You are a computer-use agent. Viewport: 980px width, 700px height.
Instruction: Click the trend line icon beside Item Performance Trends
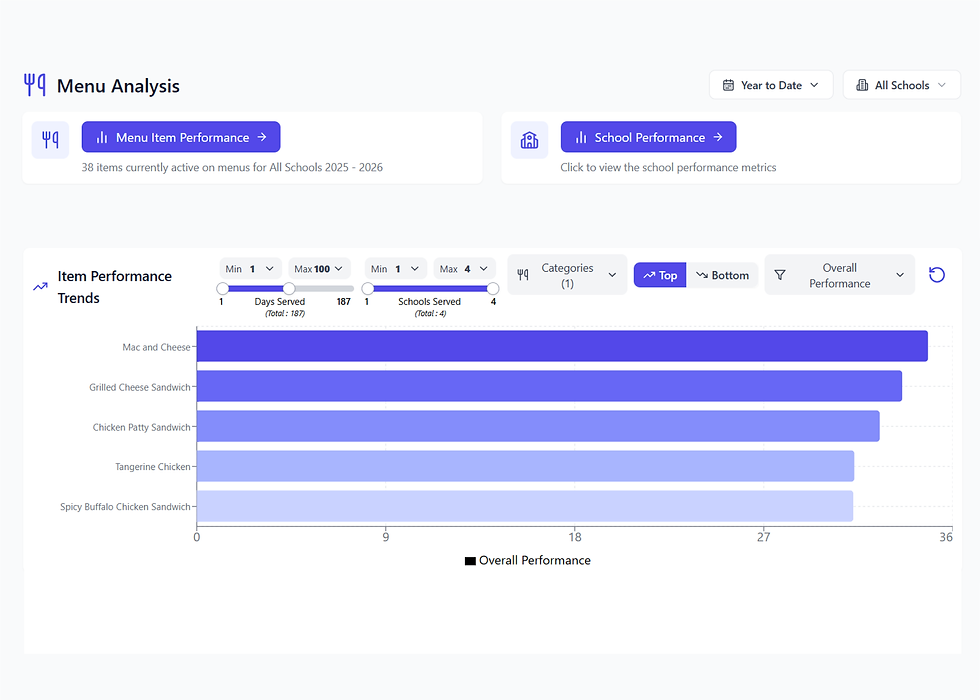[40, 287]
